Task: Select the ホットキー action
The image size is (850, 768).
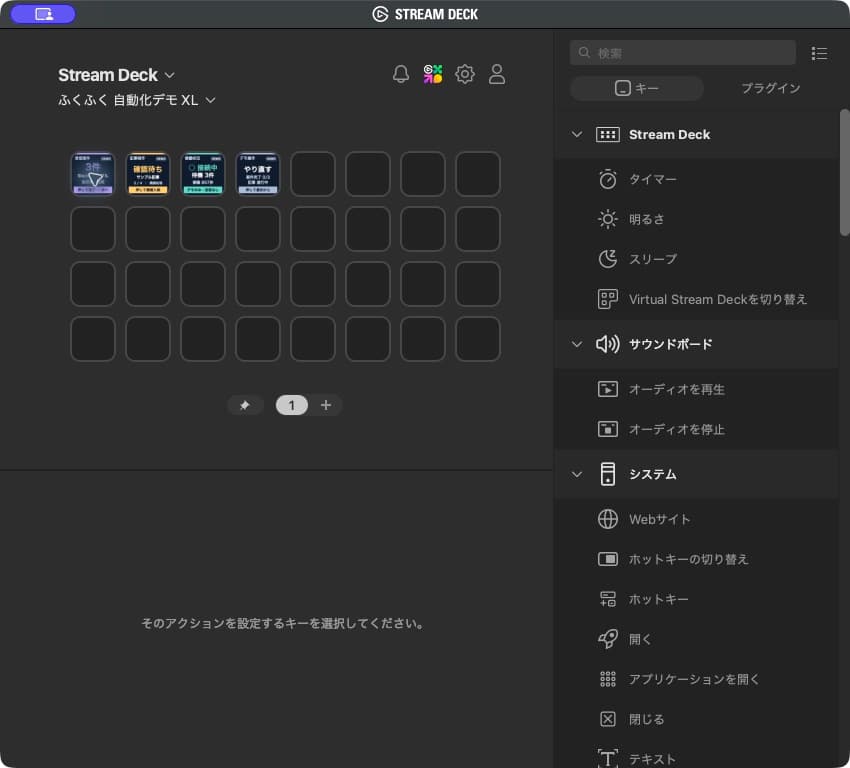Action: click(x=696, y=599)
